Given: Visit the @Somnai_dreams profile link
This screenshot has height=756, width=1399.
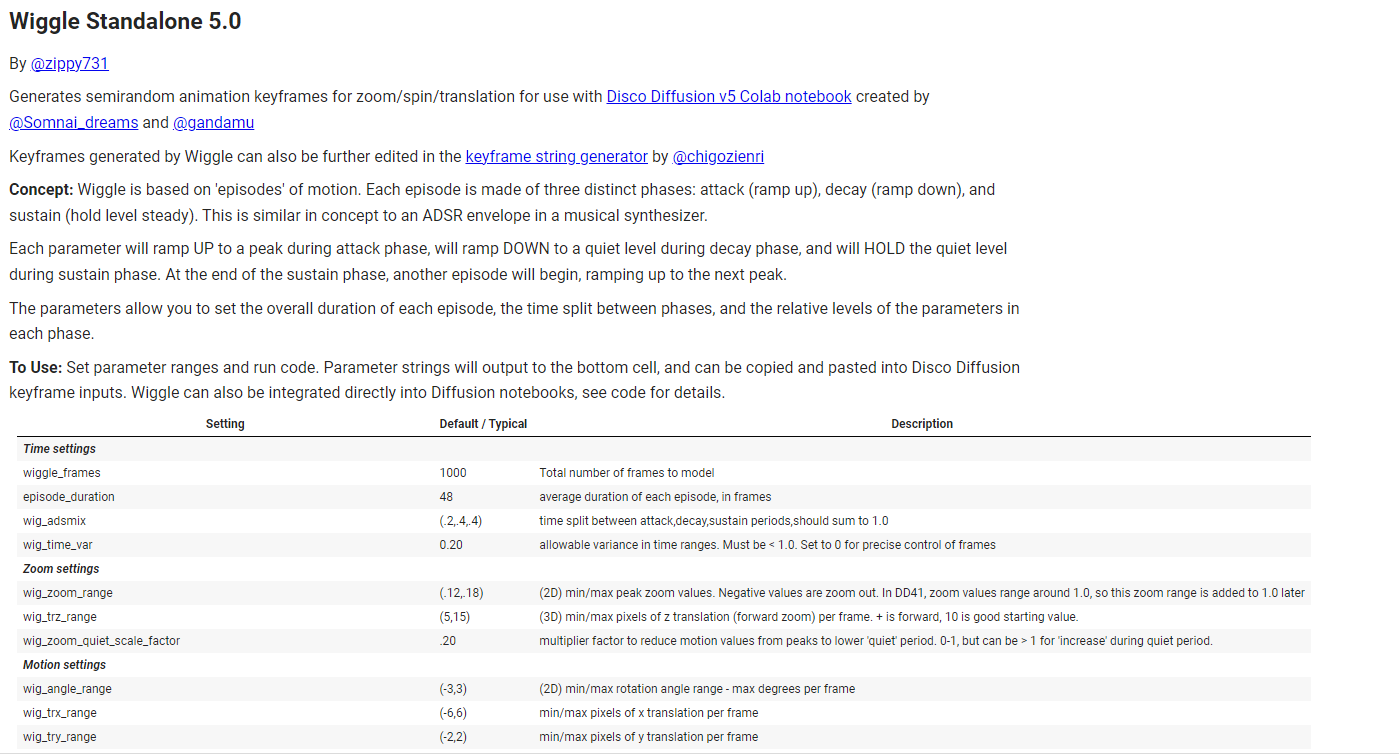Looking at the screenshot, I should [74, 122].
